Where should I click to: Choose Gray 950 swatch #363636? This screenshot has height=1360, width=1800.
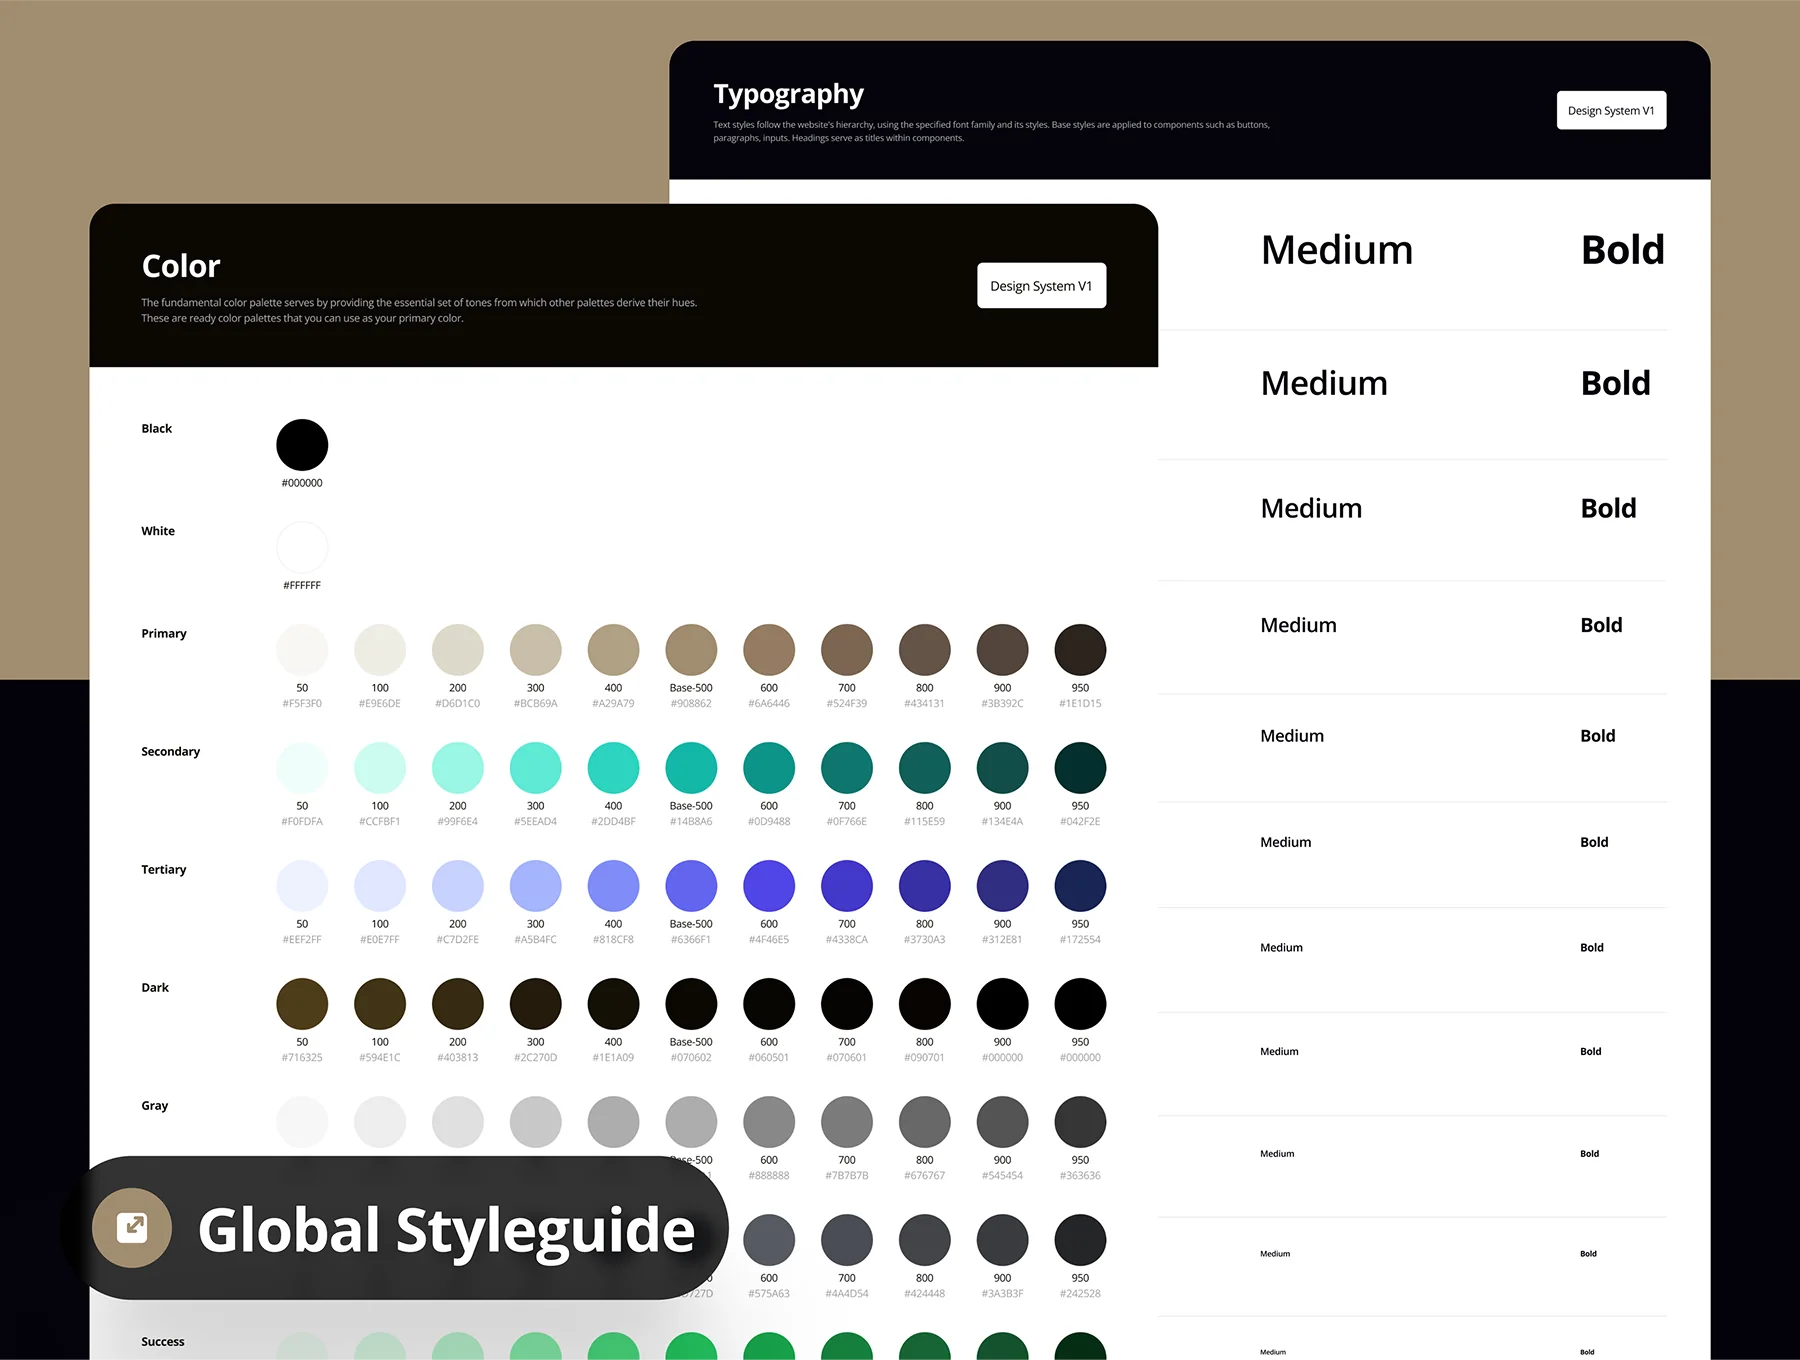pyautogui.click(x=1080, y=1122)
